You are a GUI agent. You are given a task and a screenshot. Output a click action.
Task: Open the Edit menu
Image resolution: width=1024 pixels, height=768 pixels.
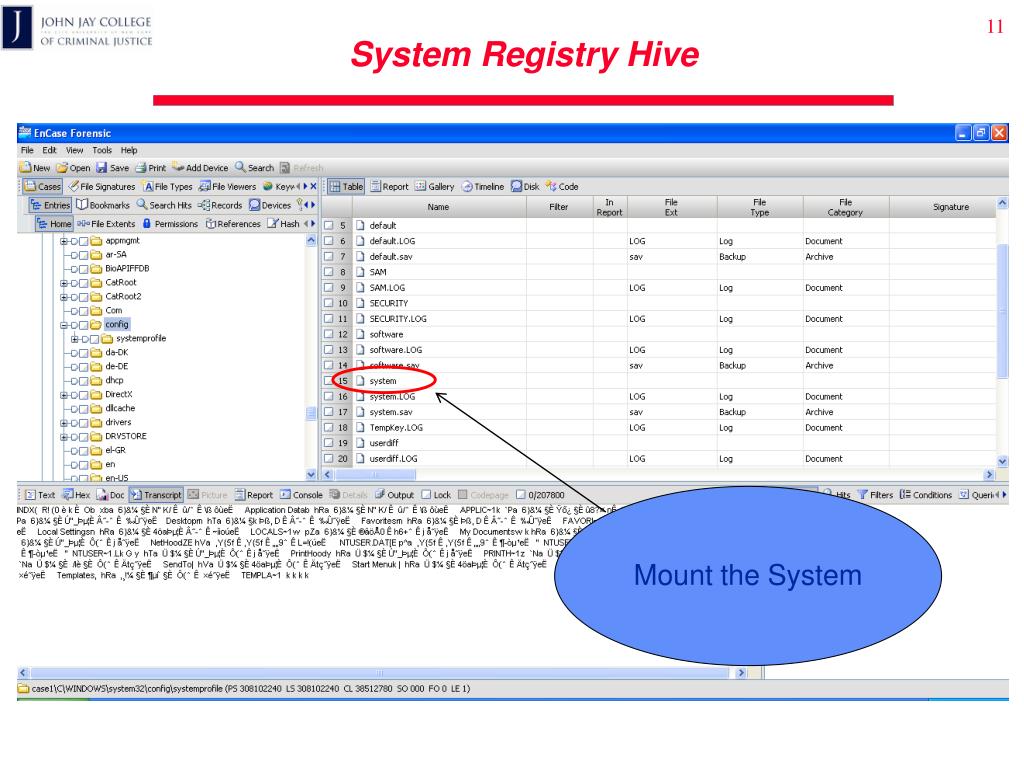pos(50,150)
